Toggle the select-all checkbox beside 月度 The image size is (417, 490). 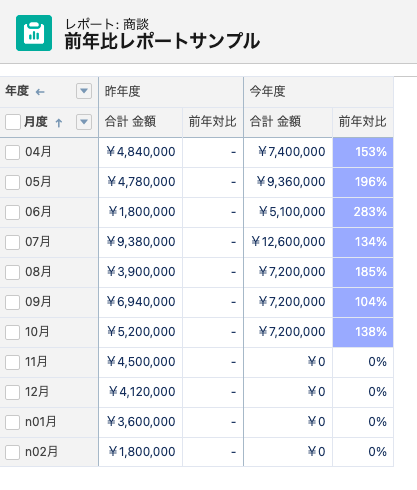pyautogui.click(x=13, y=122)
